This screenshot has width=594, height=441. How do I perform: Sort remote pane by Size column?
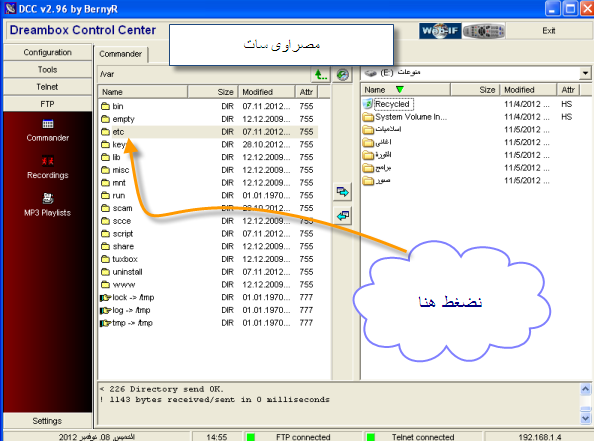213,92
